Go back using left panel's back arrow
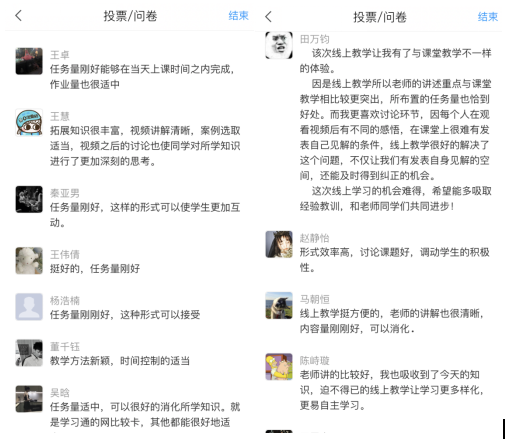 (x=19, y=15)
